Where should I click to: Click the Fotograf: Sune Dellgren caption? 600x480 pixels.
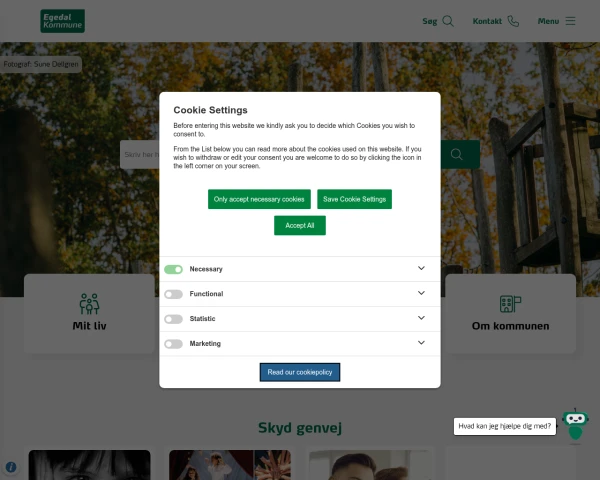tap(41, 64)
